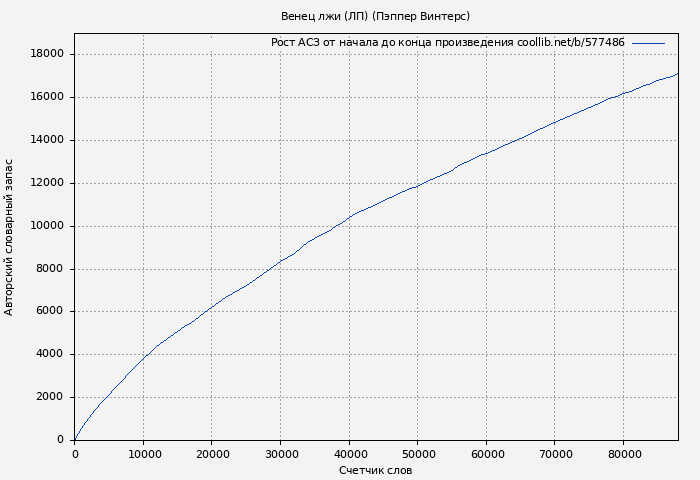Click the 18000 tick label on Y-axis
Image resolution: width=700 pixels, height=480 pixels.
tap(48, 54)
